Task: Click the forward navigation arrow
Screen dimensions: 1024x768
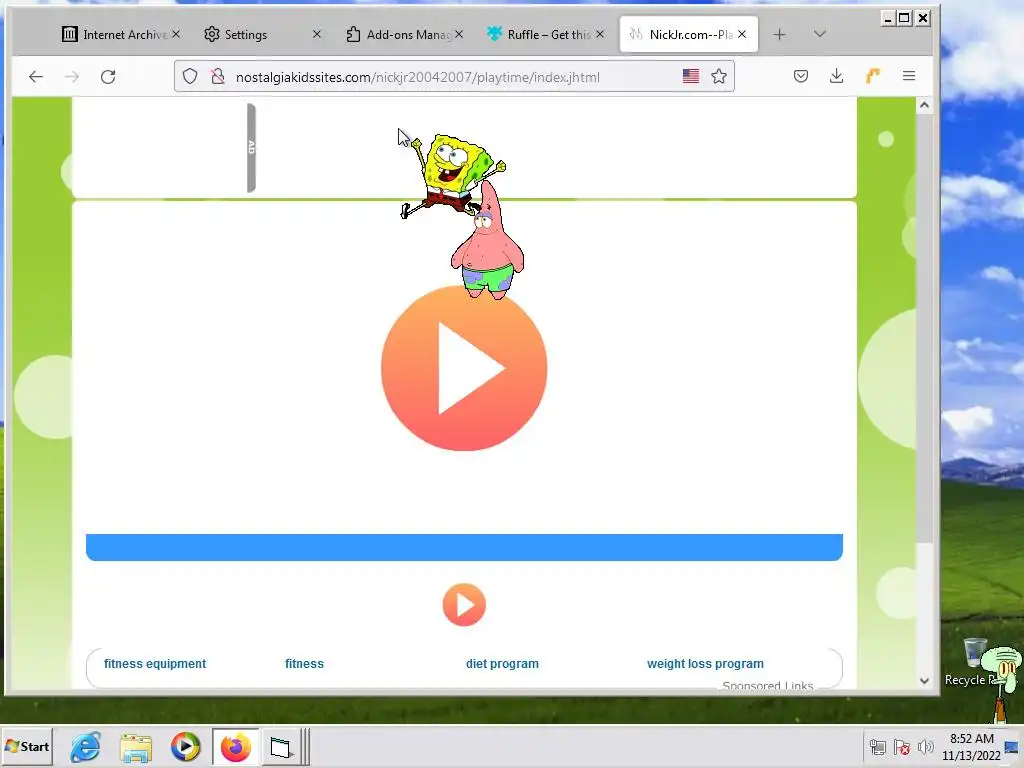Action: click(72, 77)
